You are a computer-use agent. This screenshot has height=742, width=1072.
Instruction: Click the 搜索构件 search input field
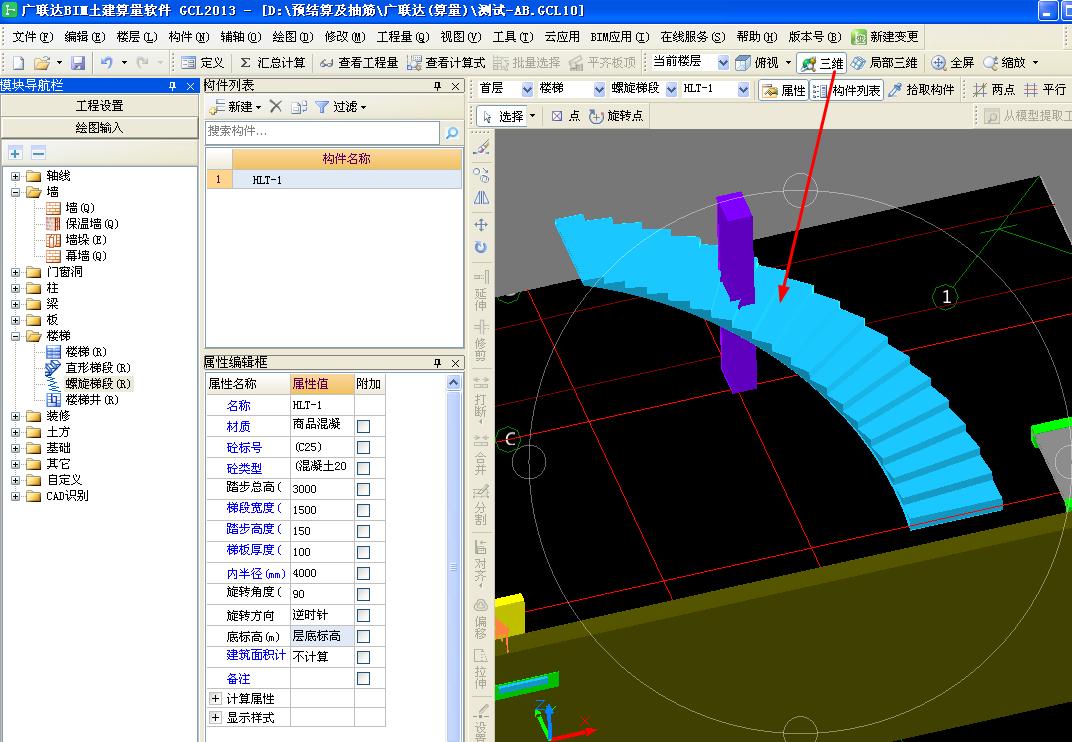click(323, 133)
